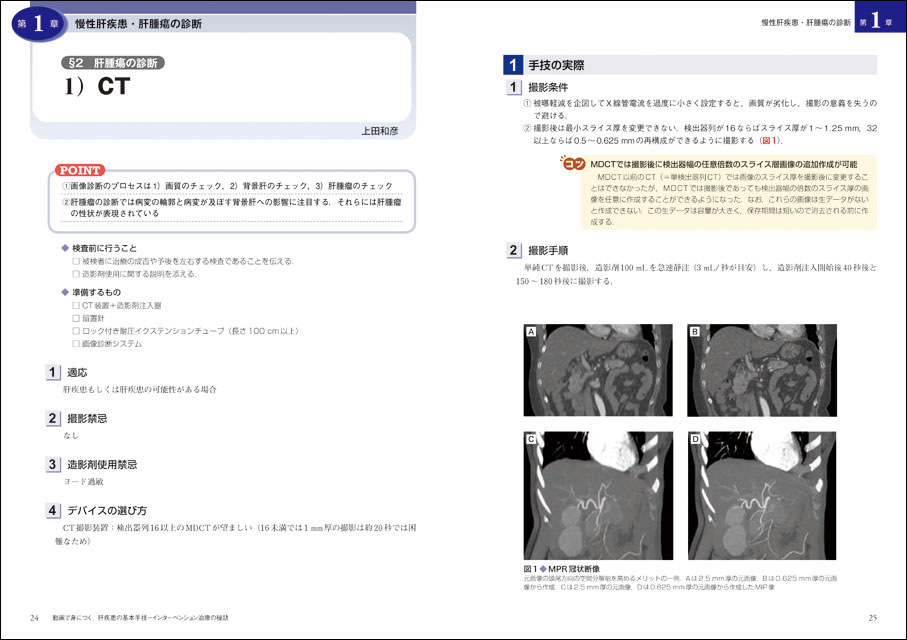Click the §2 肝腫瘍の診断 section tab

(113, 62)
